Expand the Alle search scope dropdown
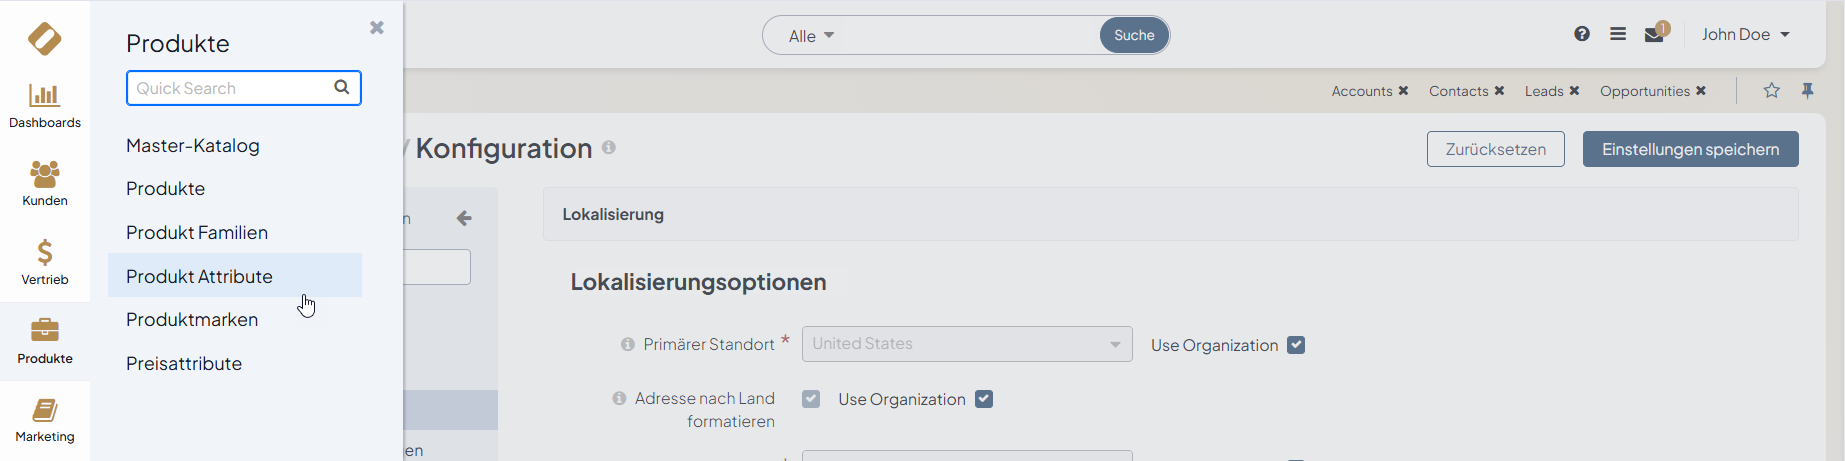The width and height of the screenshot is (1845, 461). coord(811,36)
